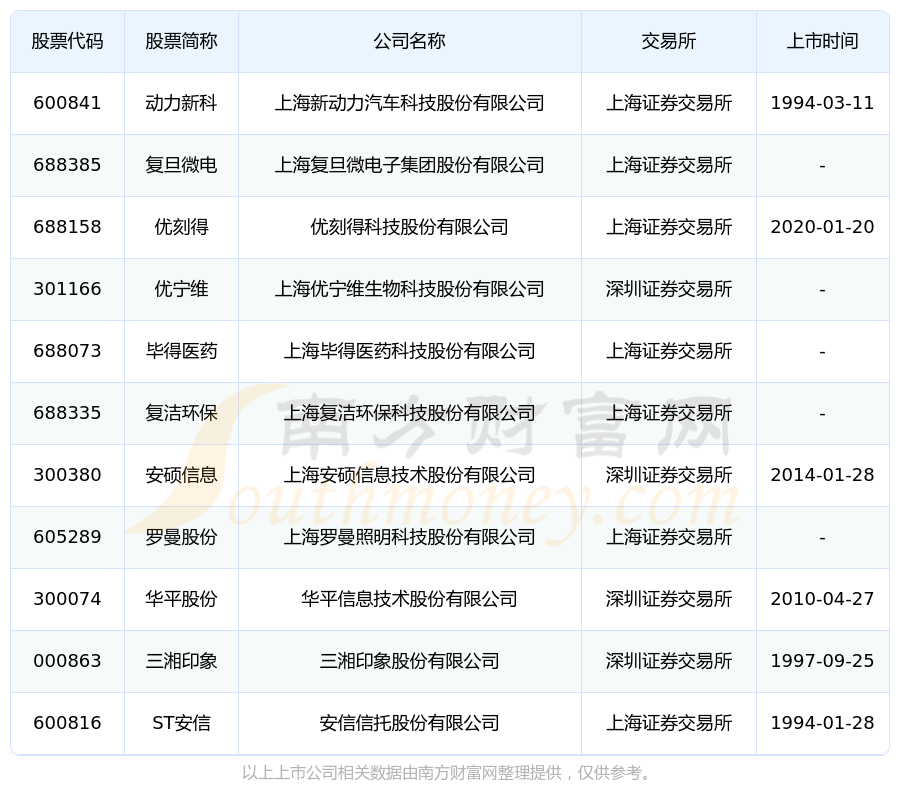This screenshot has height=800, width=900.
Task: Select stock code 301166
Action: (x=67, y=289)
